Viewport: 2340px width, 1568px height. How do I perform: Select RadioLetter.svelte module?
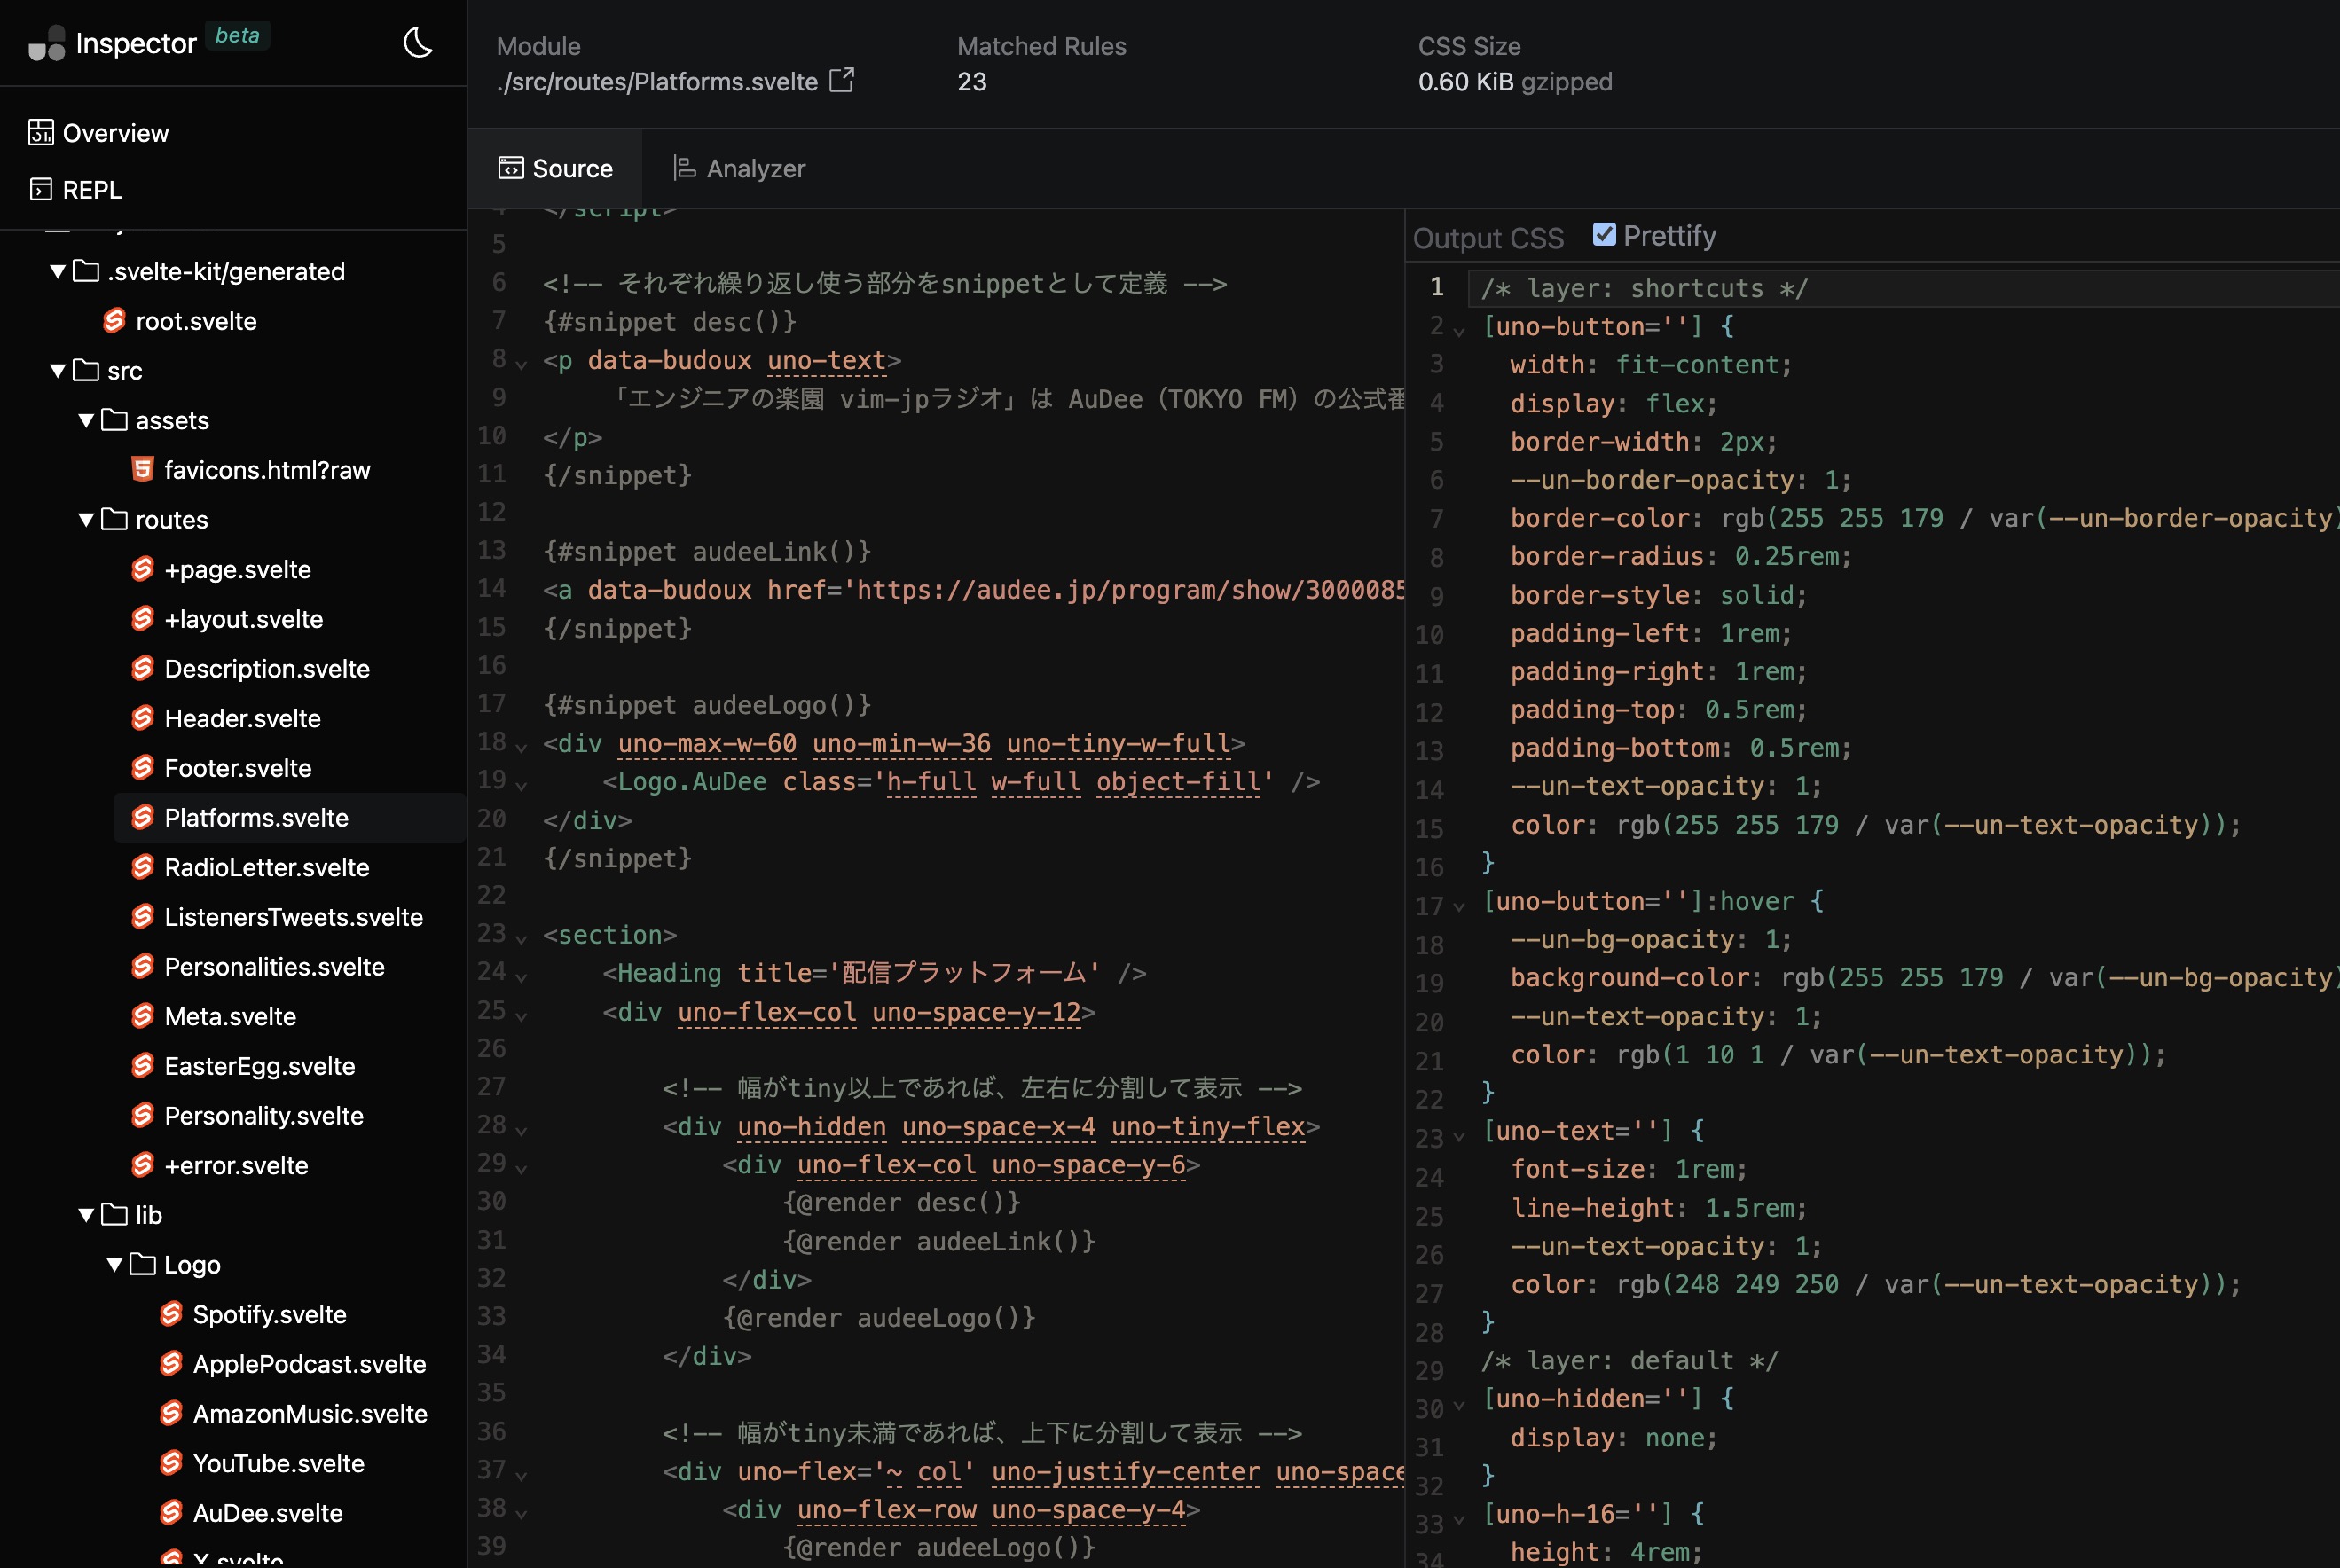(266, 867)
